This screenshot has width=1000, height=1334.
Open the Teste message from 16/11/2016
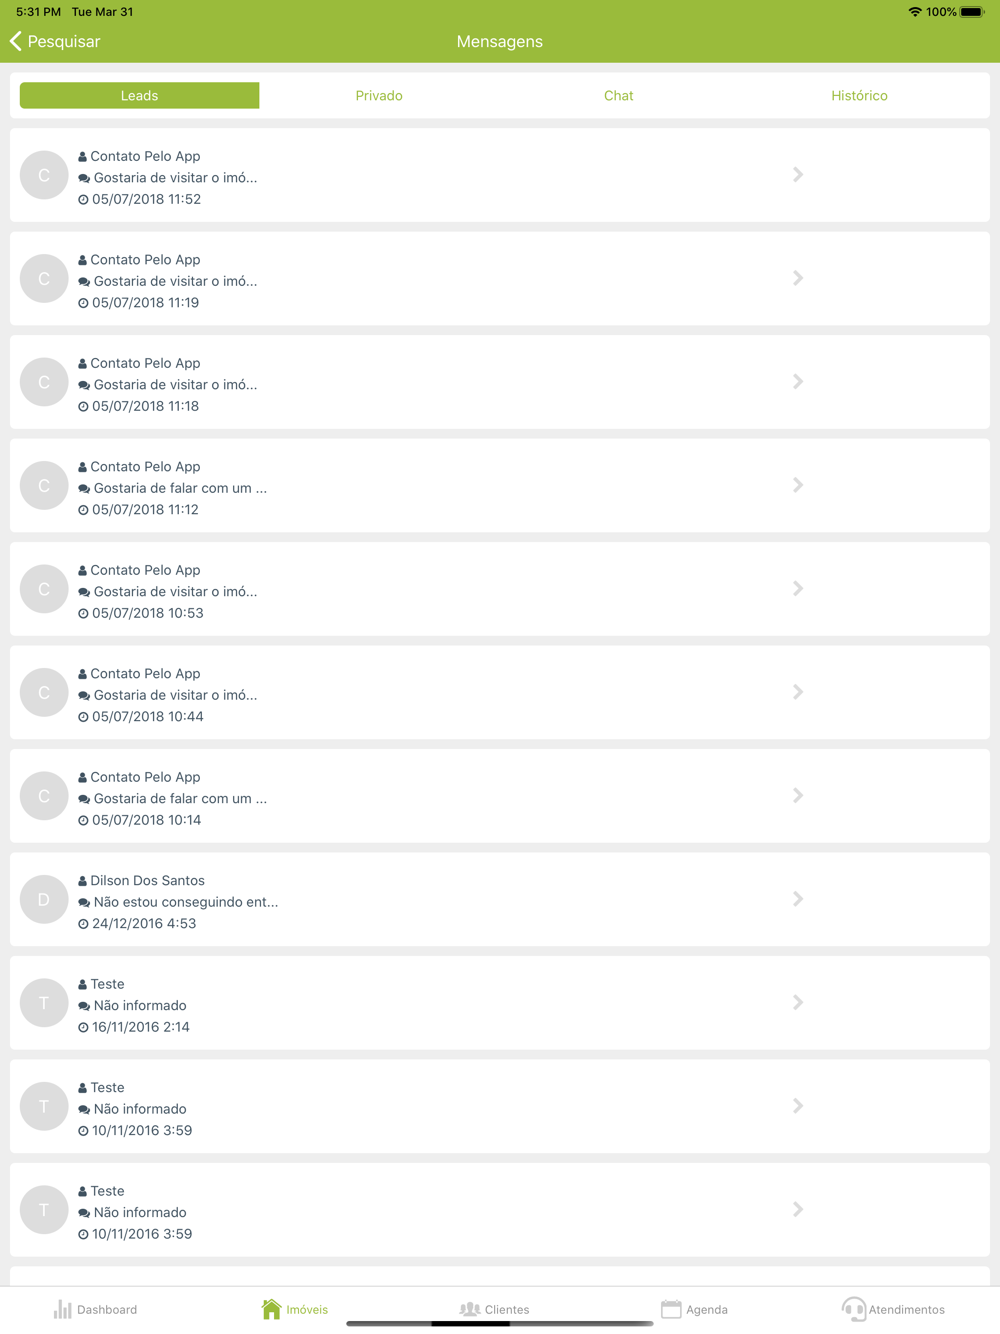500,1003
